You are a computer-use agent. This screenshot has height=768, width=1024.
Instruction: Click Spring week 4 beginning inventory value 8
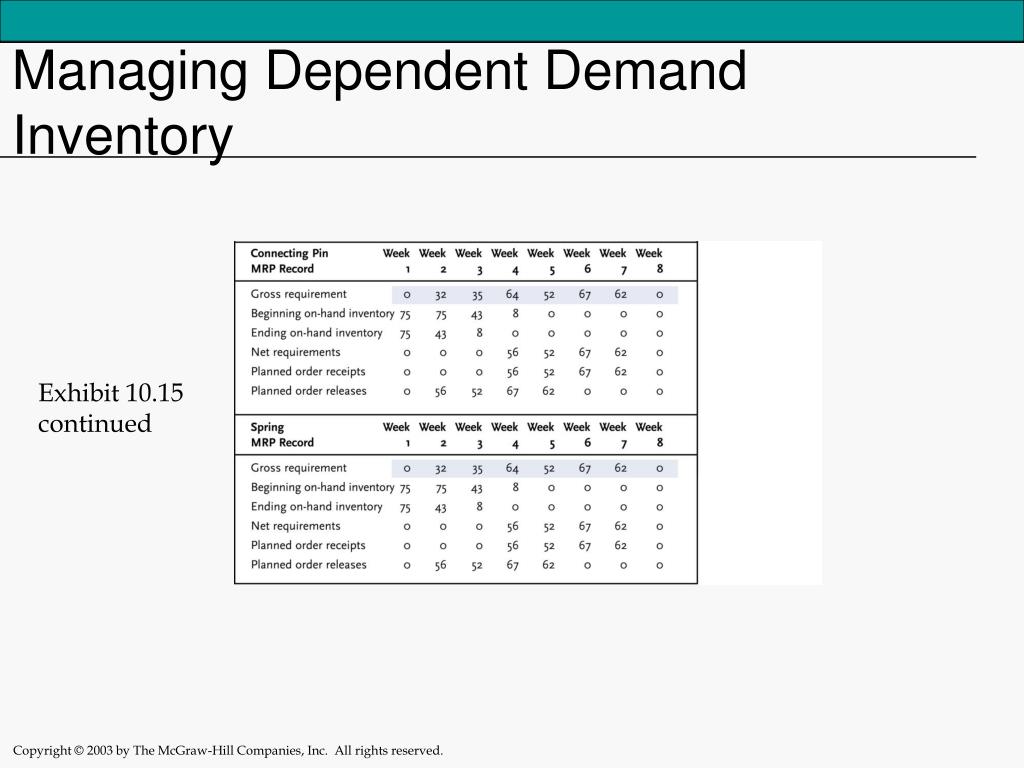515,487
